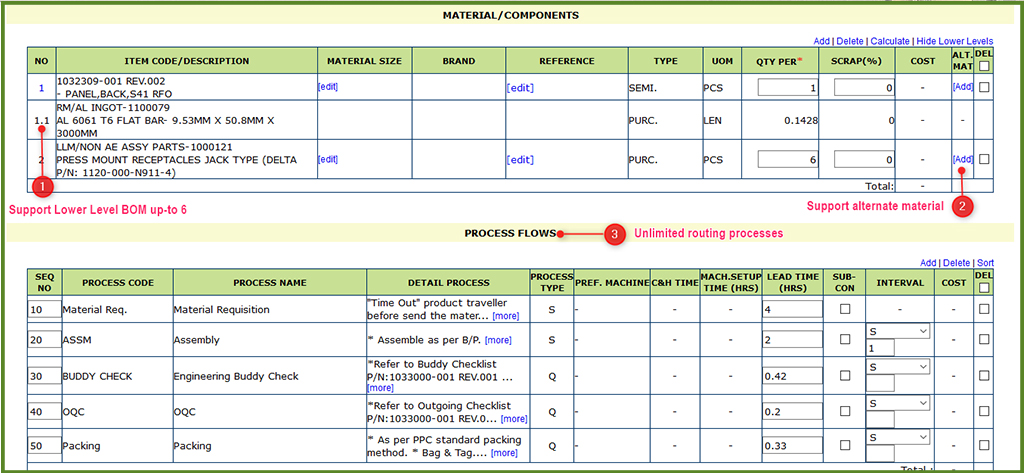
Task: Click Add link above Material/Components table
Action: [x=822, y=41]
